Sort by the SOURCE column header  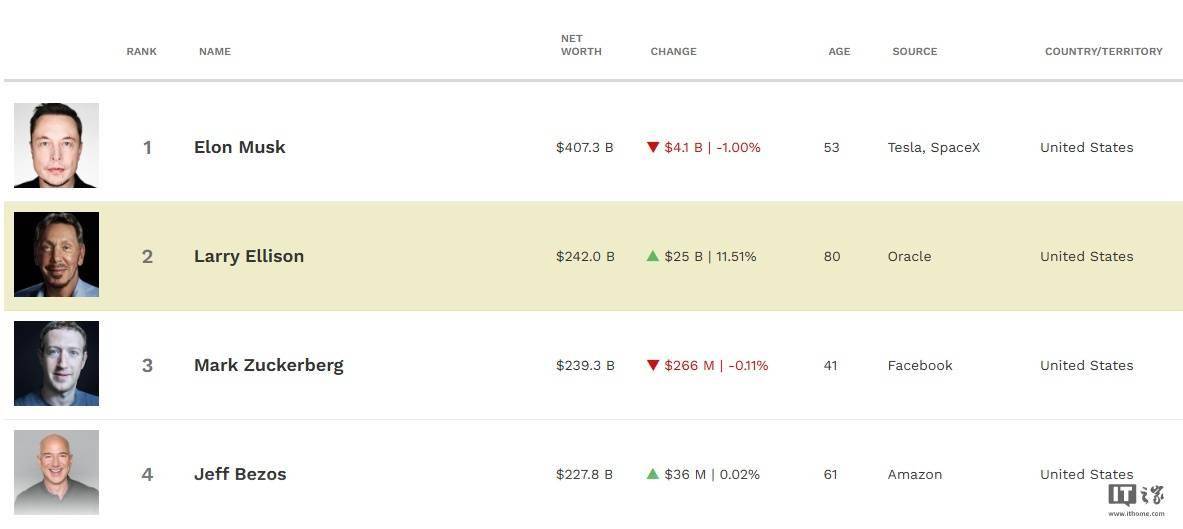pos(914,51)
